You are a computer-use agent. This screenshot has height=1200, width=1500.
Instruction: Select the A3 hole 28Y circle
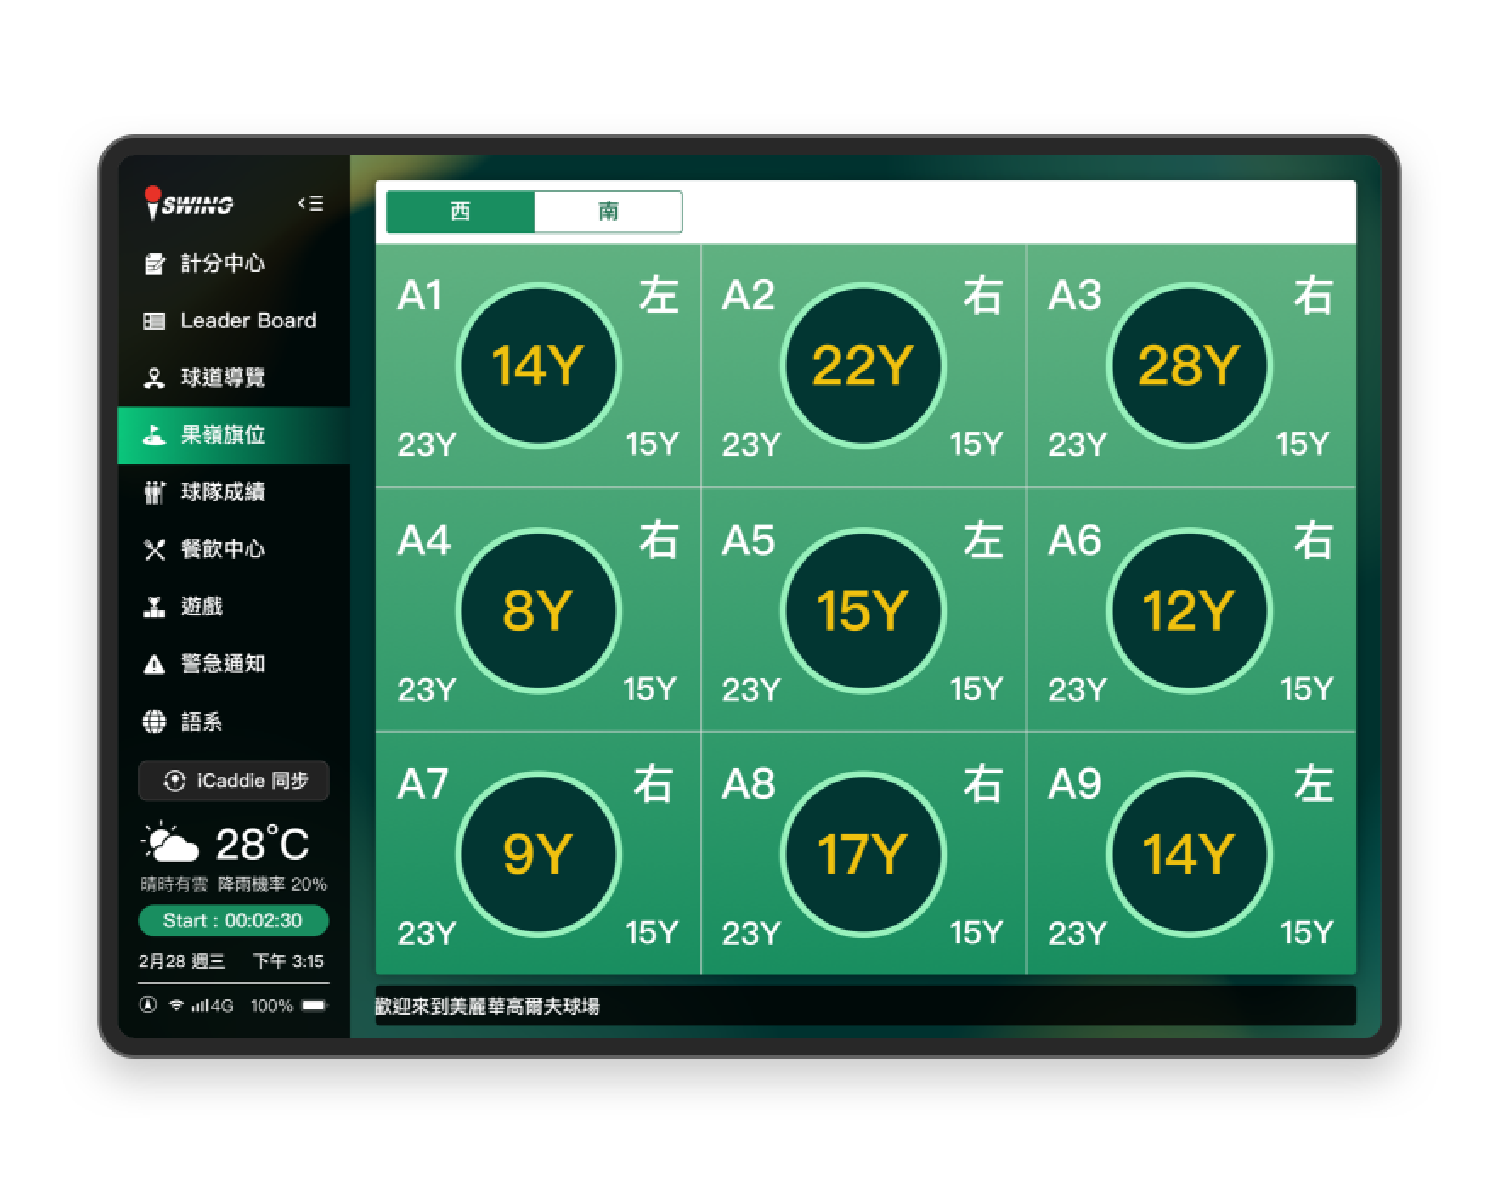pos(1189,365)
